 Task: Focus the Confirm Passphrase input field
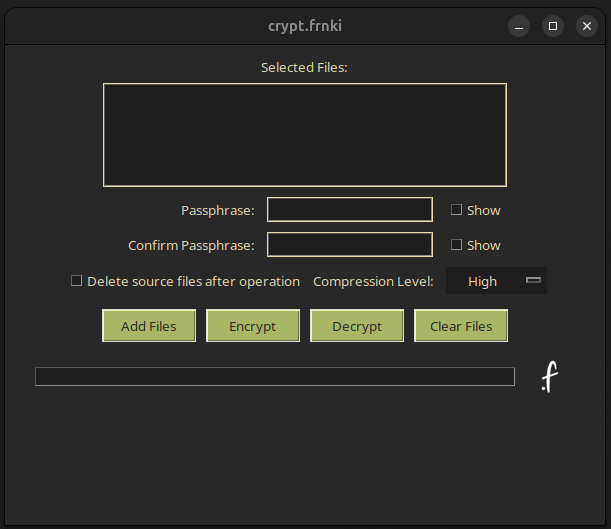(x=349, y=245)
